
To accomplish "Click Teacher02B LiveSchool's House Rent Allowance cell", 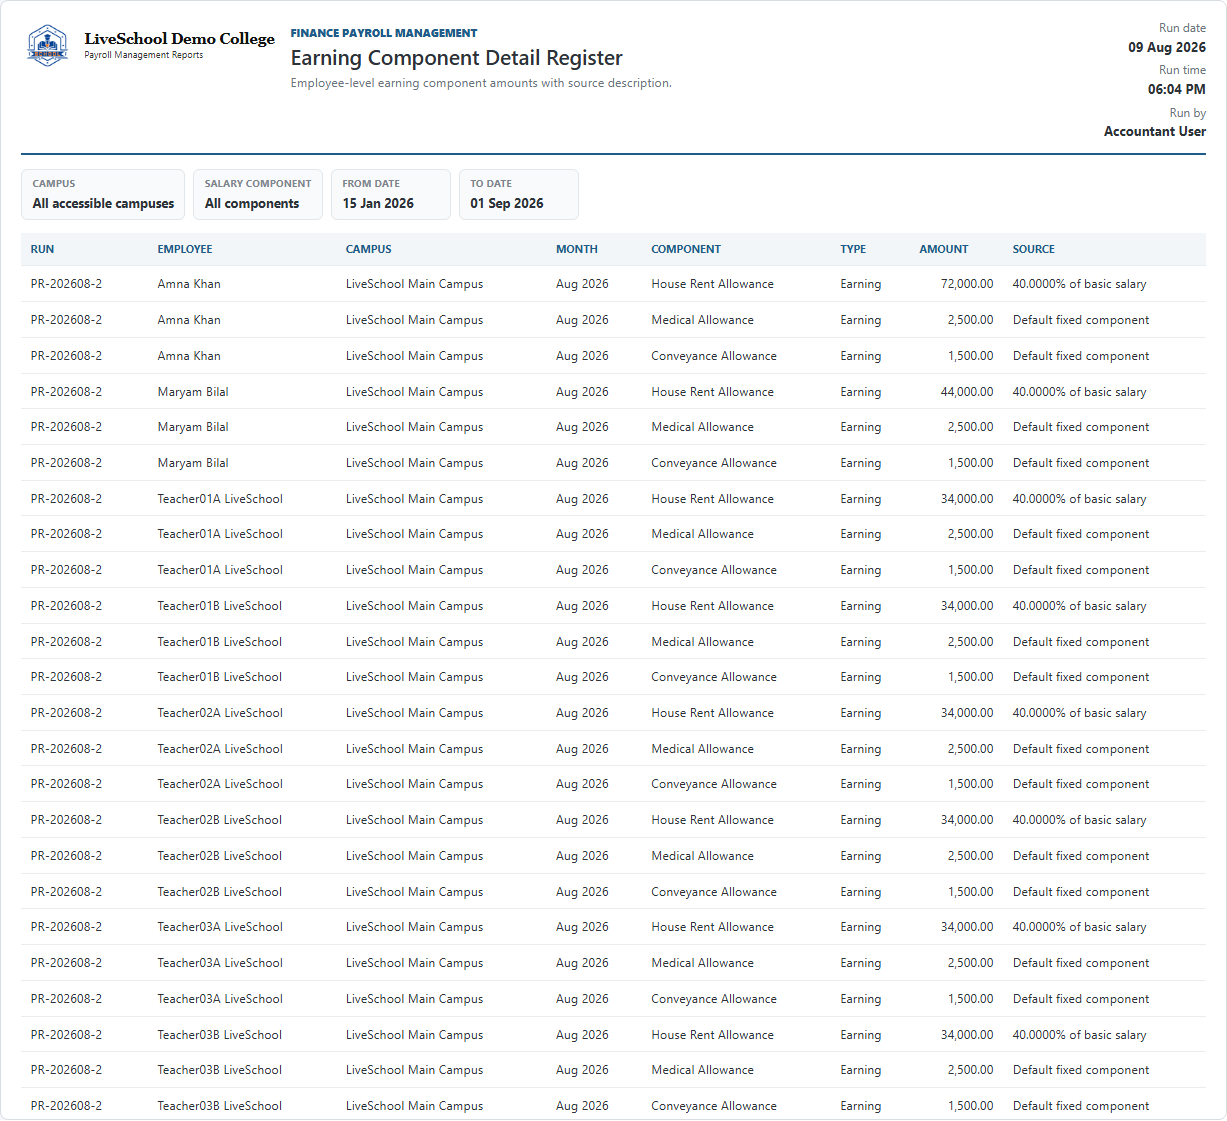I will click(713, 820).
